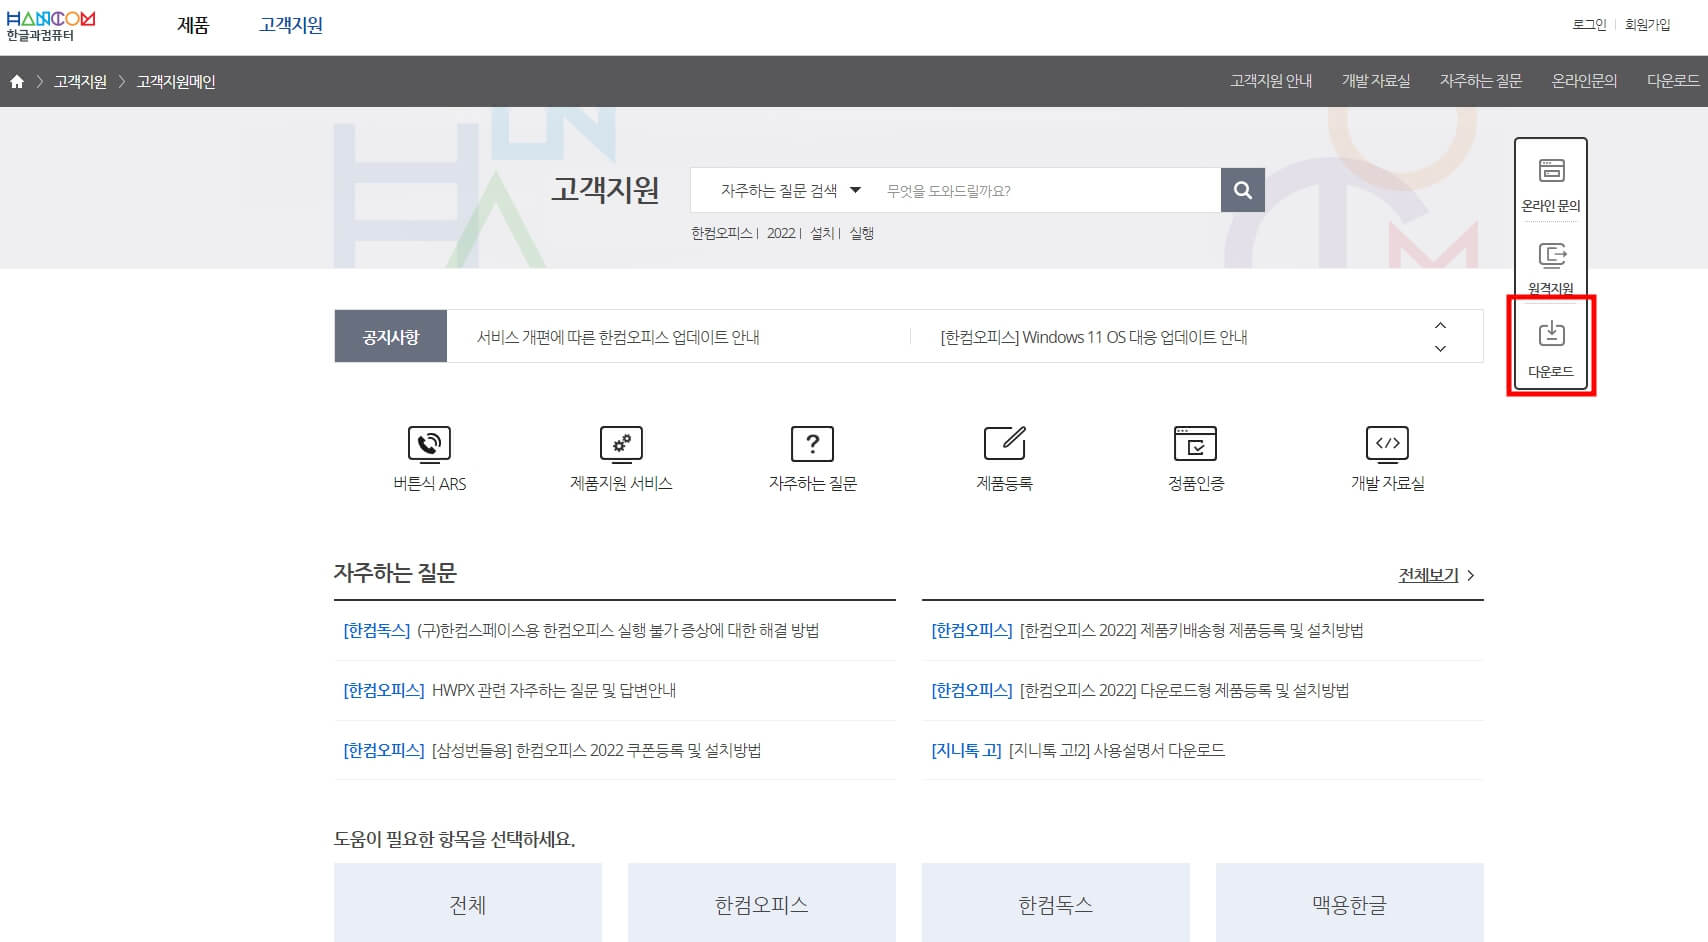This screenshot has width=1708, height=942.
Task: Expand 자주하는 질문 검색 dropdown
Action: [790, 190]
